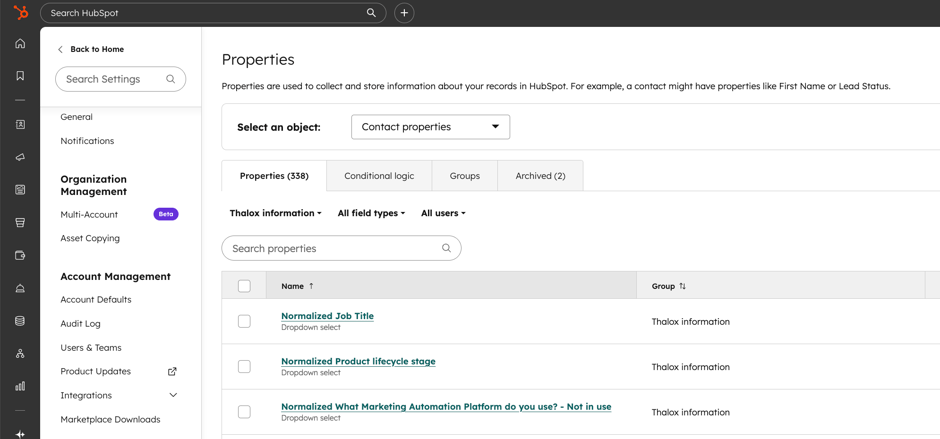Viewport: 940px width, 439px height.
Task: Focus the Search Settings field
Action: [x=120, y=79]
